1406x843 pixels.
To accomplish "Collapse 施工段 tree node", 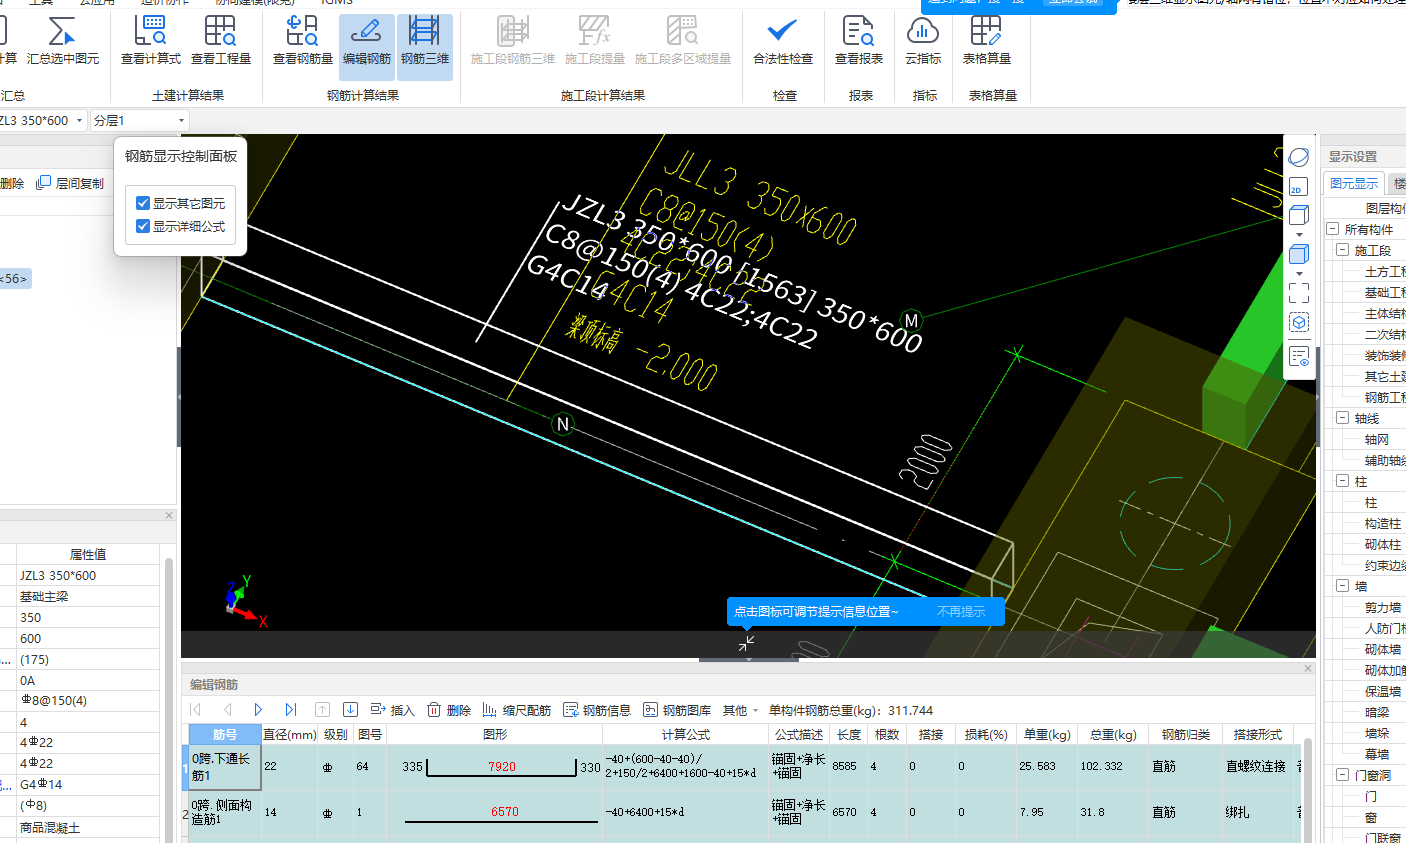I will [x=1343, y=250].
